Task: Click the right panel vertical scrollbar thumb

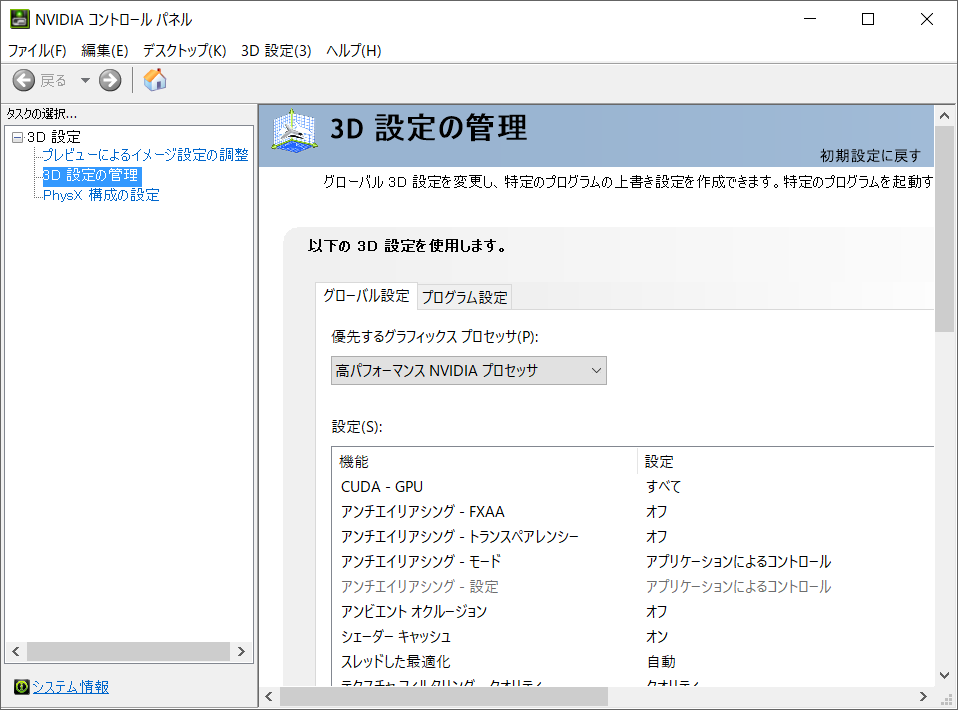Action: coord(945,229)
